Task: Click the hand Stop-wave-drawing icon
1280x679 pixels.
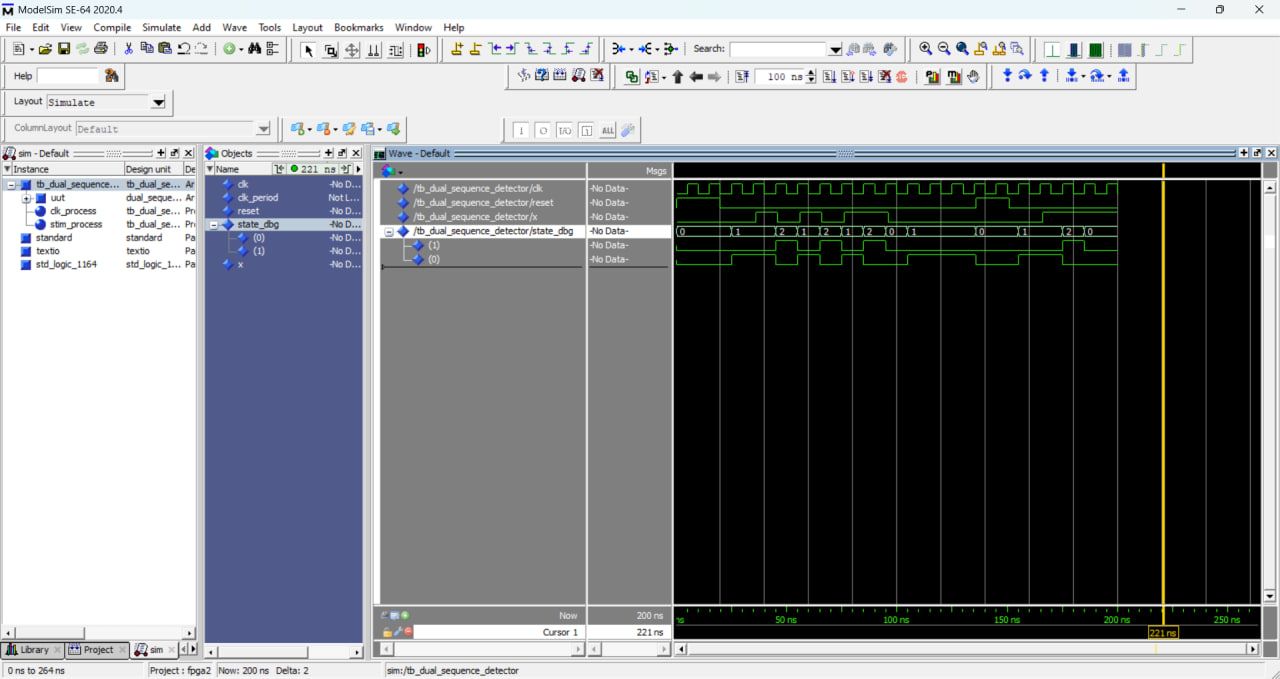Action: point(973,76)
